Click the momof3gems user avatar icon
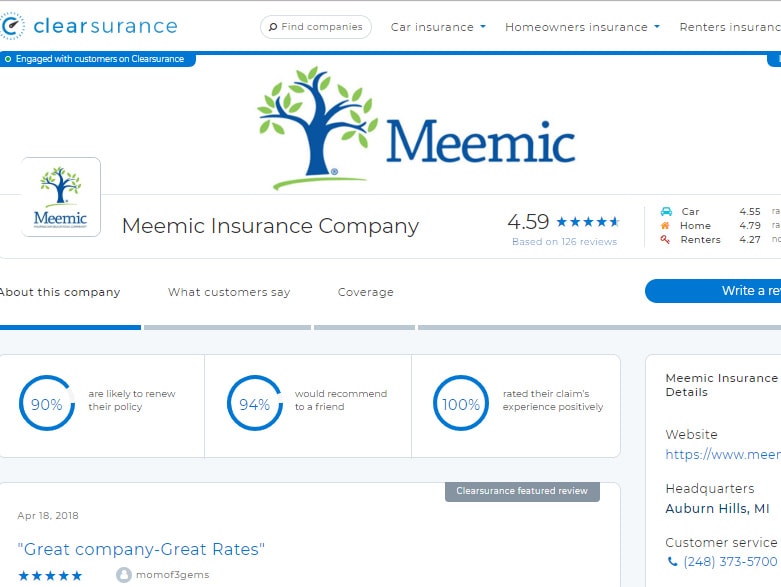Viewport: 781px width, 587px height. [124, 575]
